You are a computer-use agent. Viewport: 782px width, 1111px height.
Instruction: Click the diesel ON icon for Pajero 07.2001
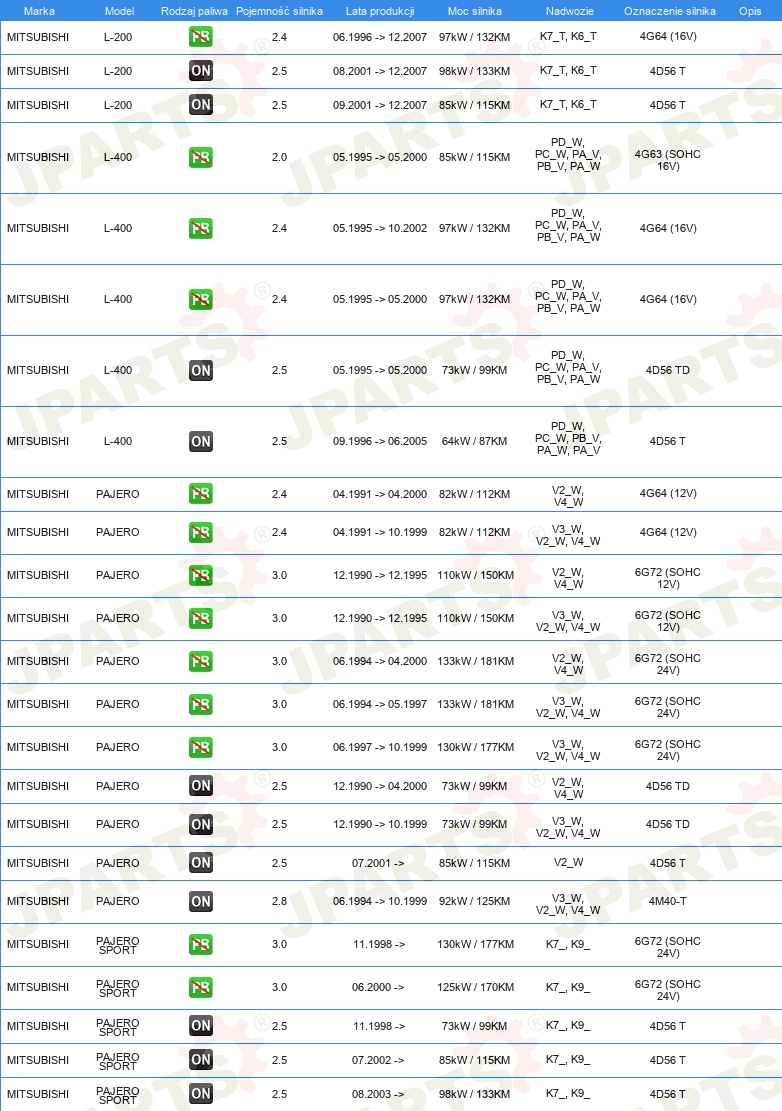200,863
